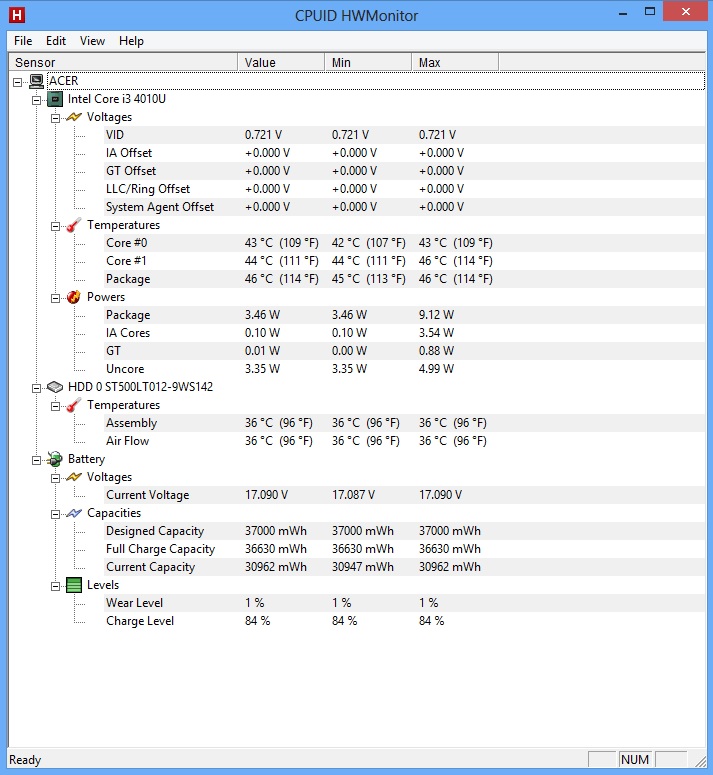713x775 pixels.
Task: Collapse the CPU Voltages group
Action: click(x=55, y=118)
